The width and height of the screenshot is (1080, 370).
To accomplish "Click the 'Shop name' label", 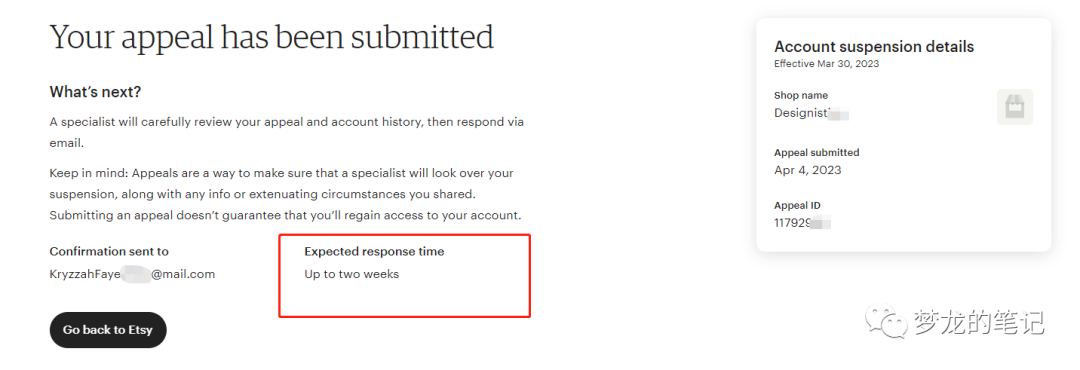I will (801, 96).
